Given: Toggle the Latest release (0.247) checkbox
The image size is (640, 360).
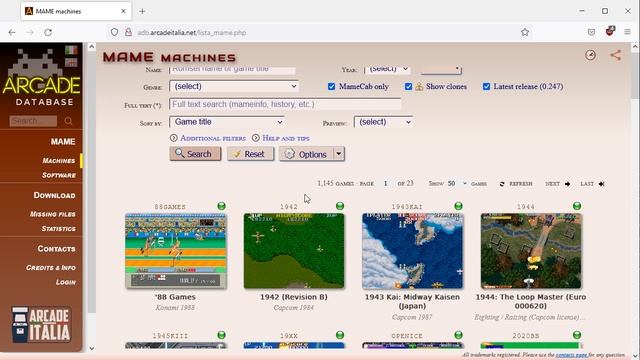Looking at the screenshot, I should [486, 87].
